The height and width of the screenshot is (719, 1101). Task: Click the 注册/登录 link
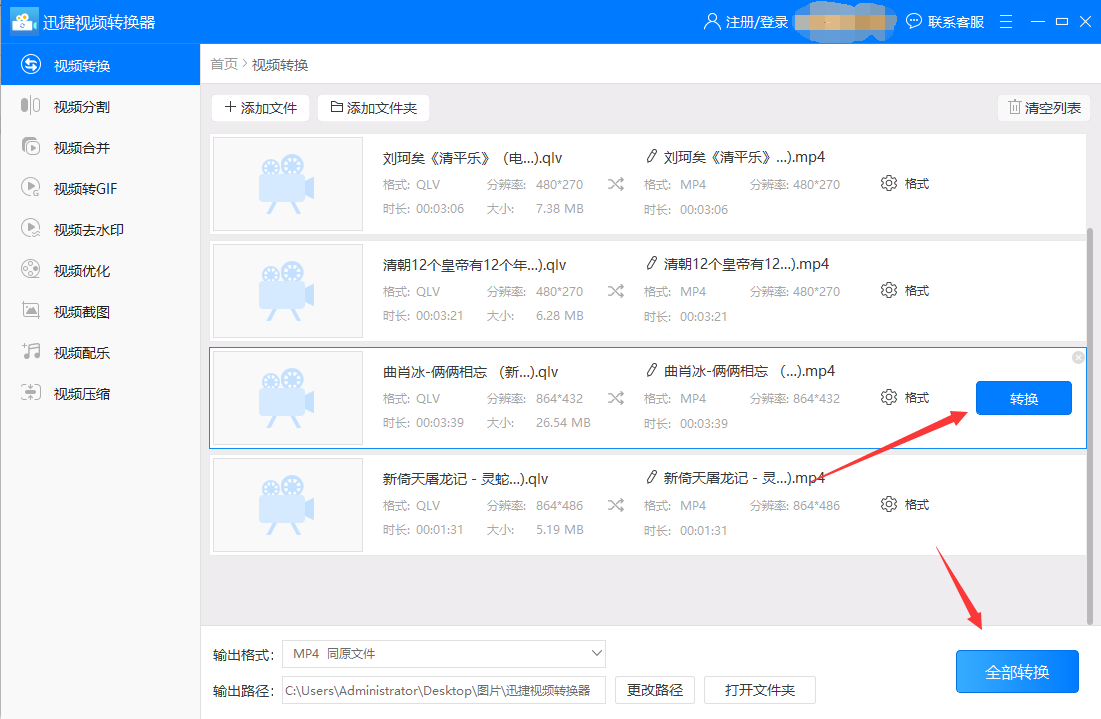point(746,22)
